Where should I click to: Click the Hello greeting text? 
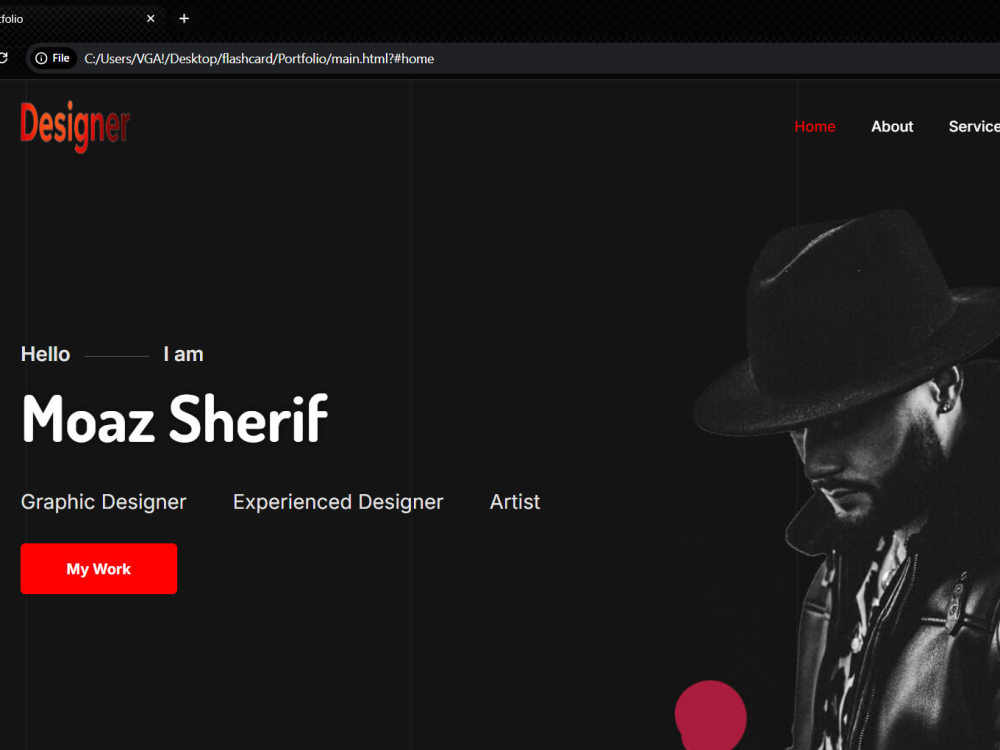(45, 354)
